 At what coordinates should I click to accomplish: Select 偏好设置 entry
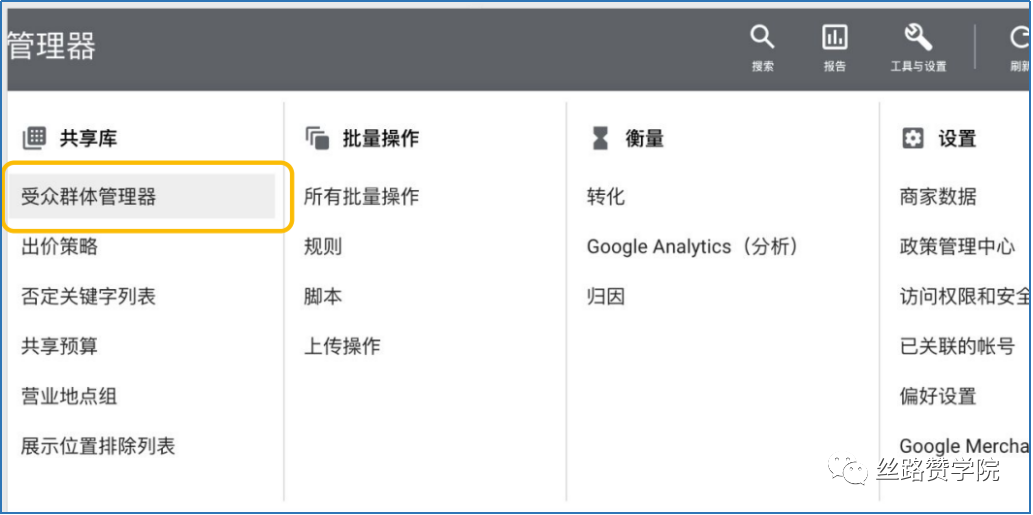point(938,396)
